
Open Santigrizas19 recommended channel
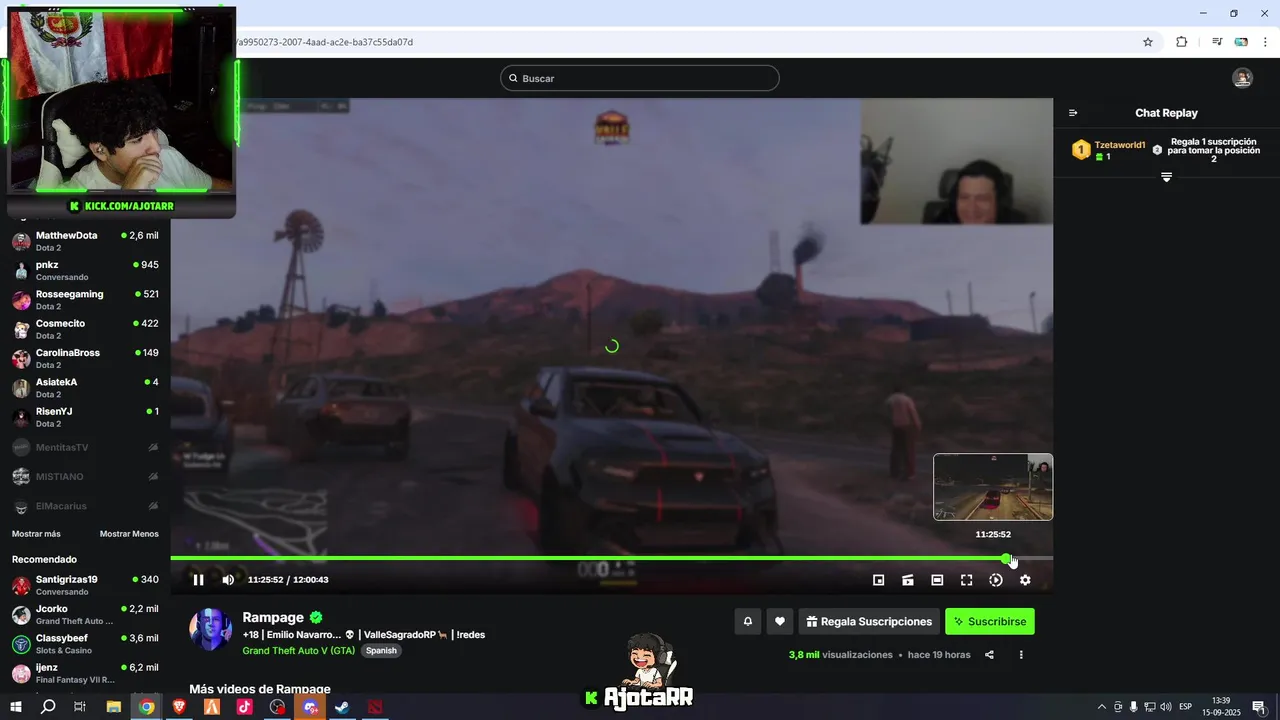coord(85,585)
